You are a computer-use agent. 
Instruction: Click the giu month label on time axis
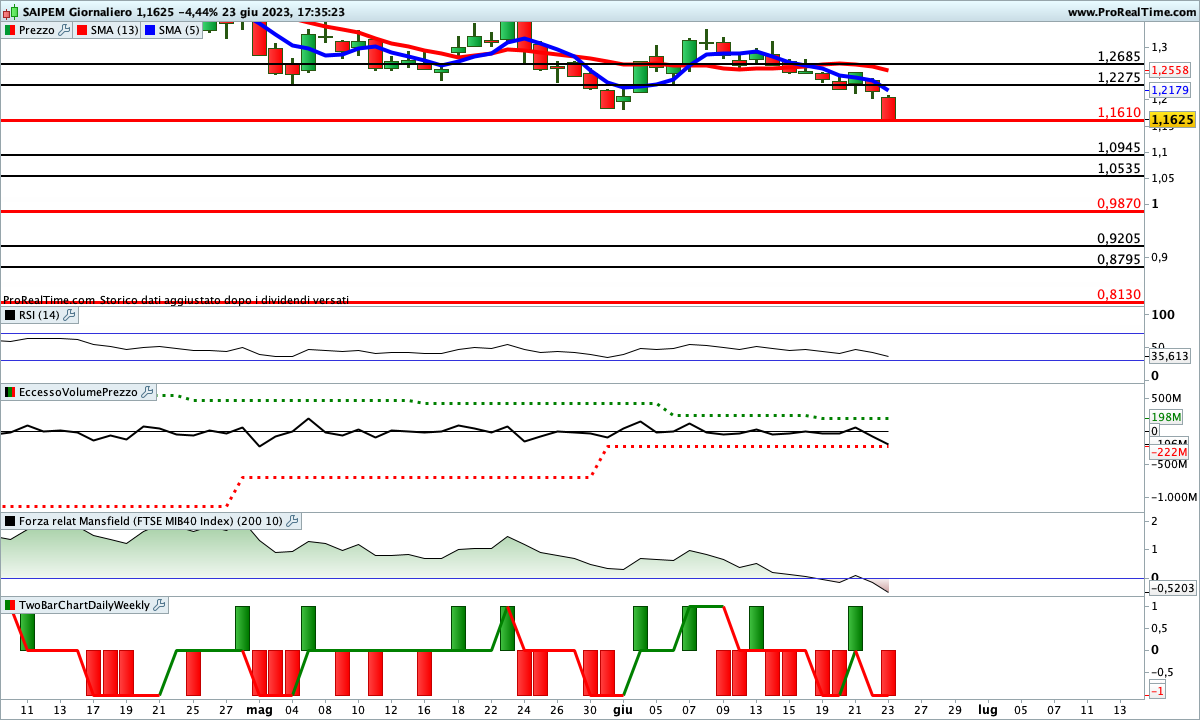(622, 709)
